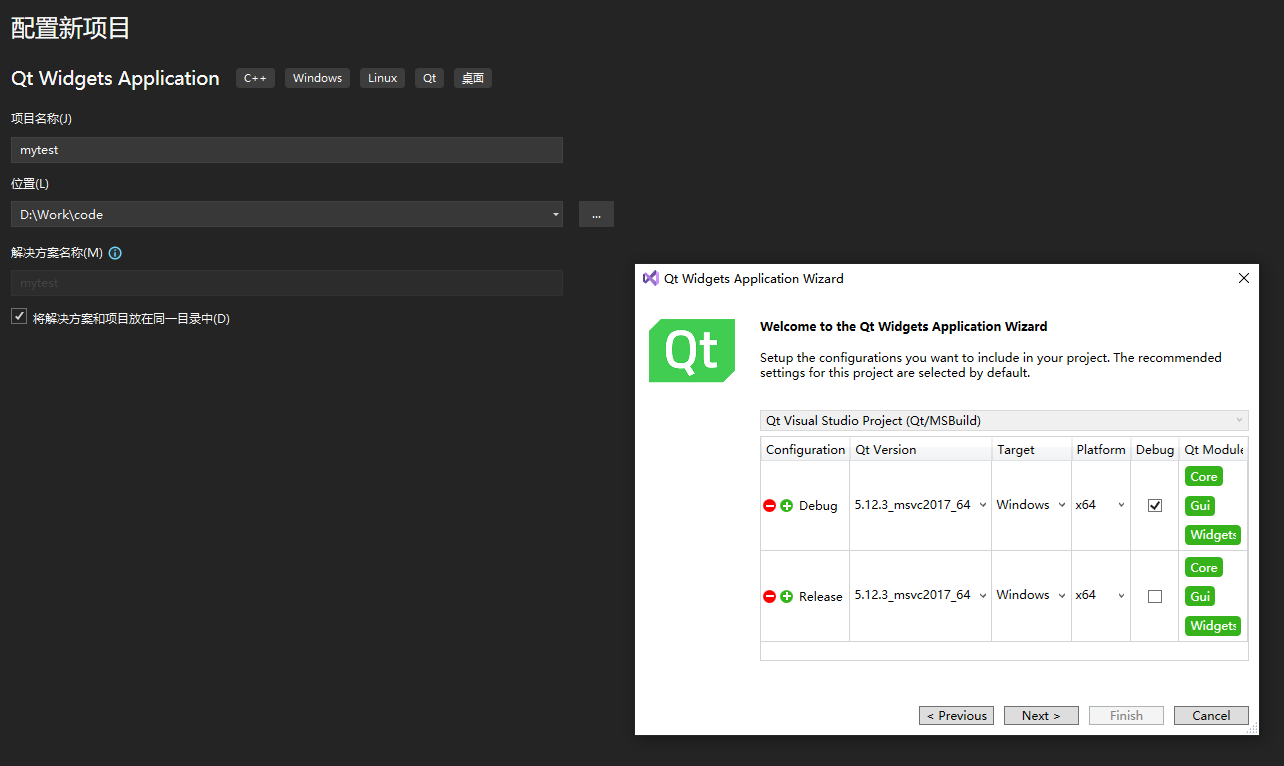Click the Release configuration name cell
1284x766 pixels.
[x=820, y=596]
